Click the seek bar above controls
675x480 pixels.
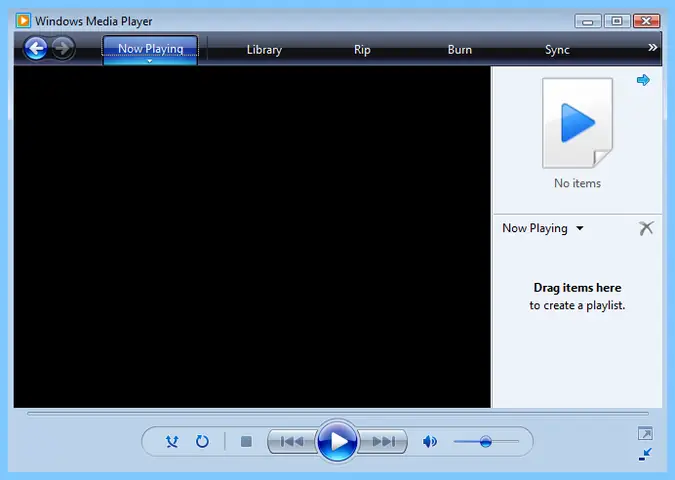[x=338, y=414]
